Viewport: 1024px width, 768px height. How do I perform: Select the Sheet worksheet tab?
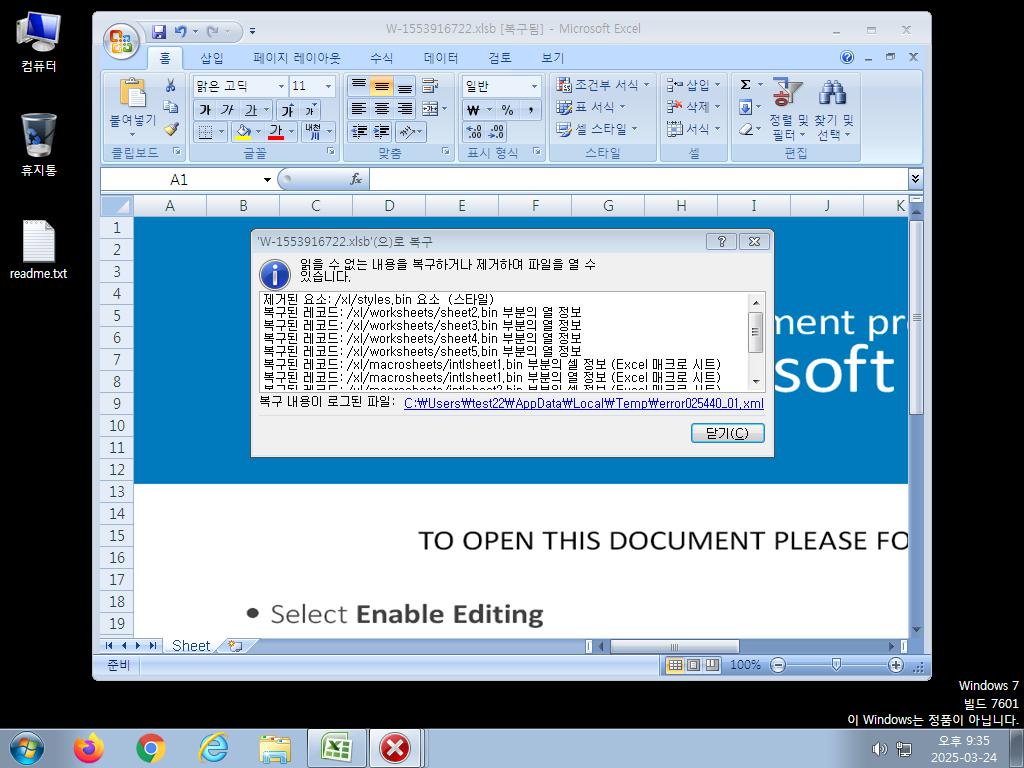coord(191,646)
